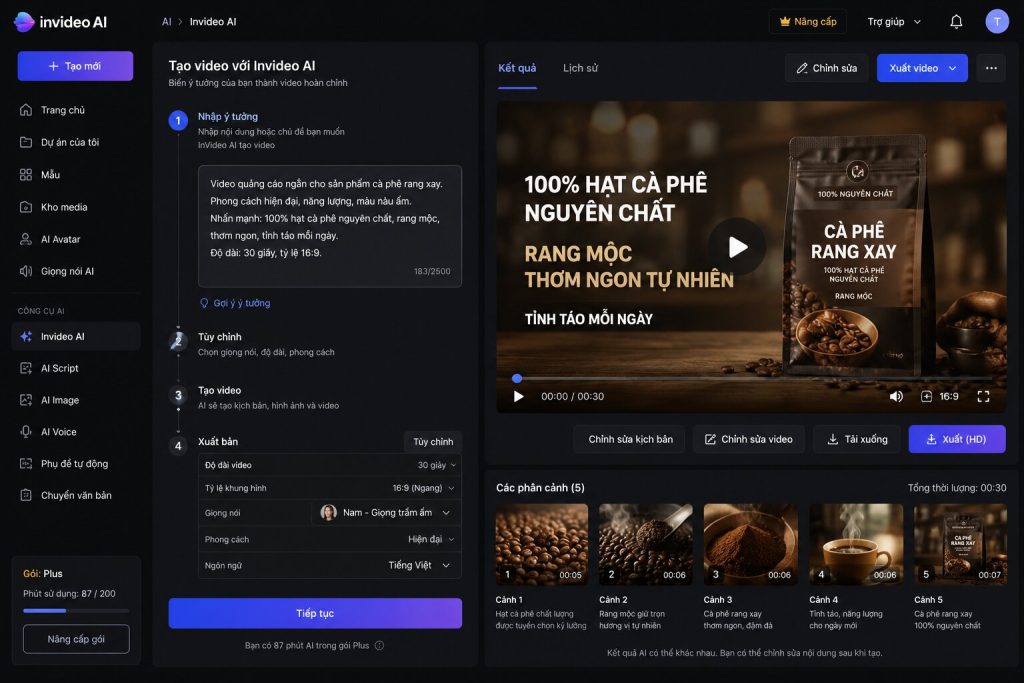Click the AI Voice microphone icon
Screen dimensions: 1024x683
click(x=26, y=432)
